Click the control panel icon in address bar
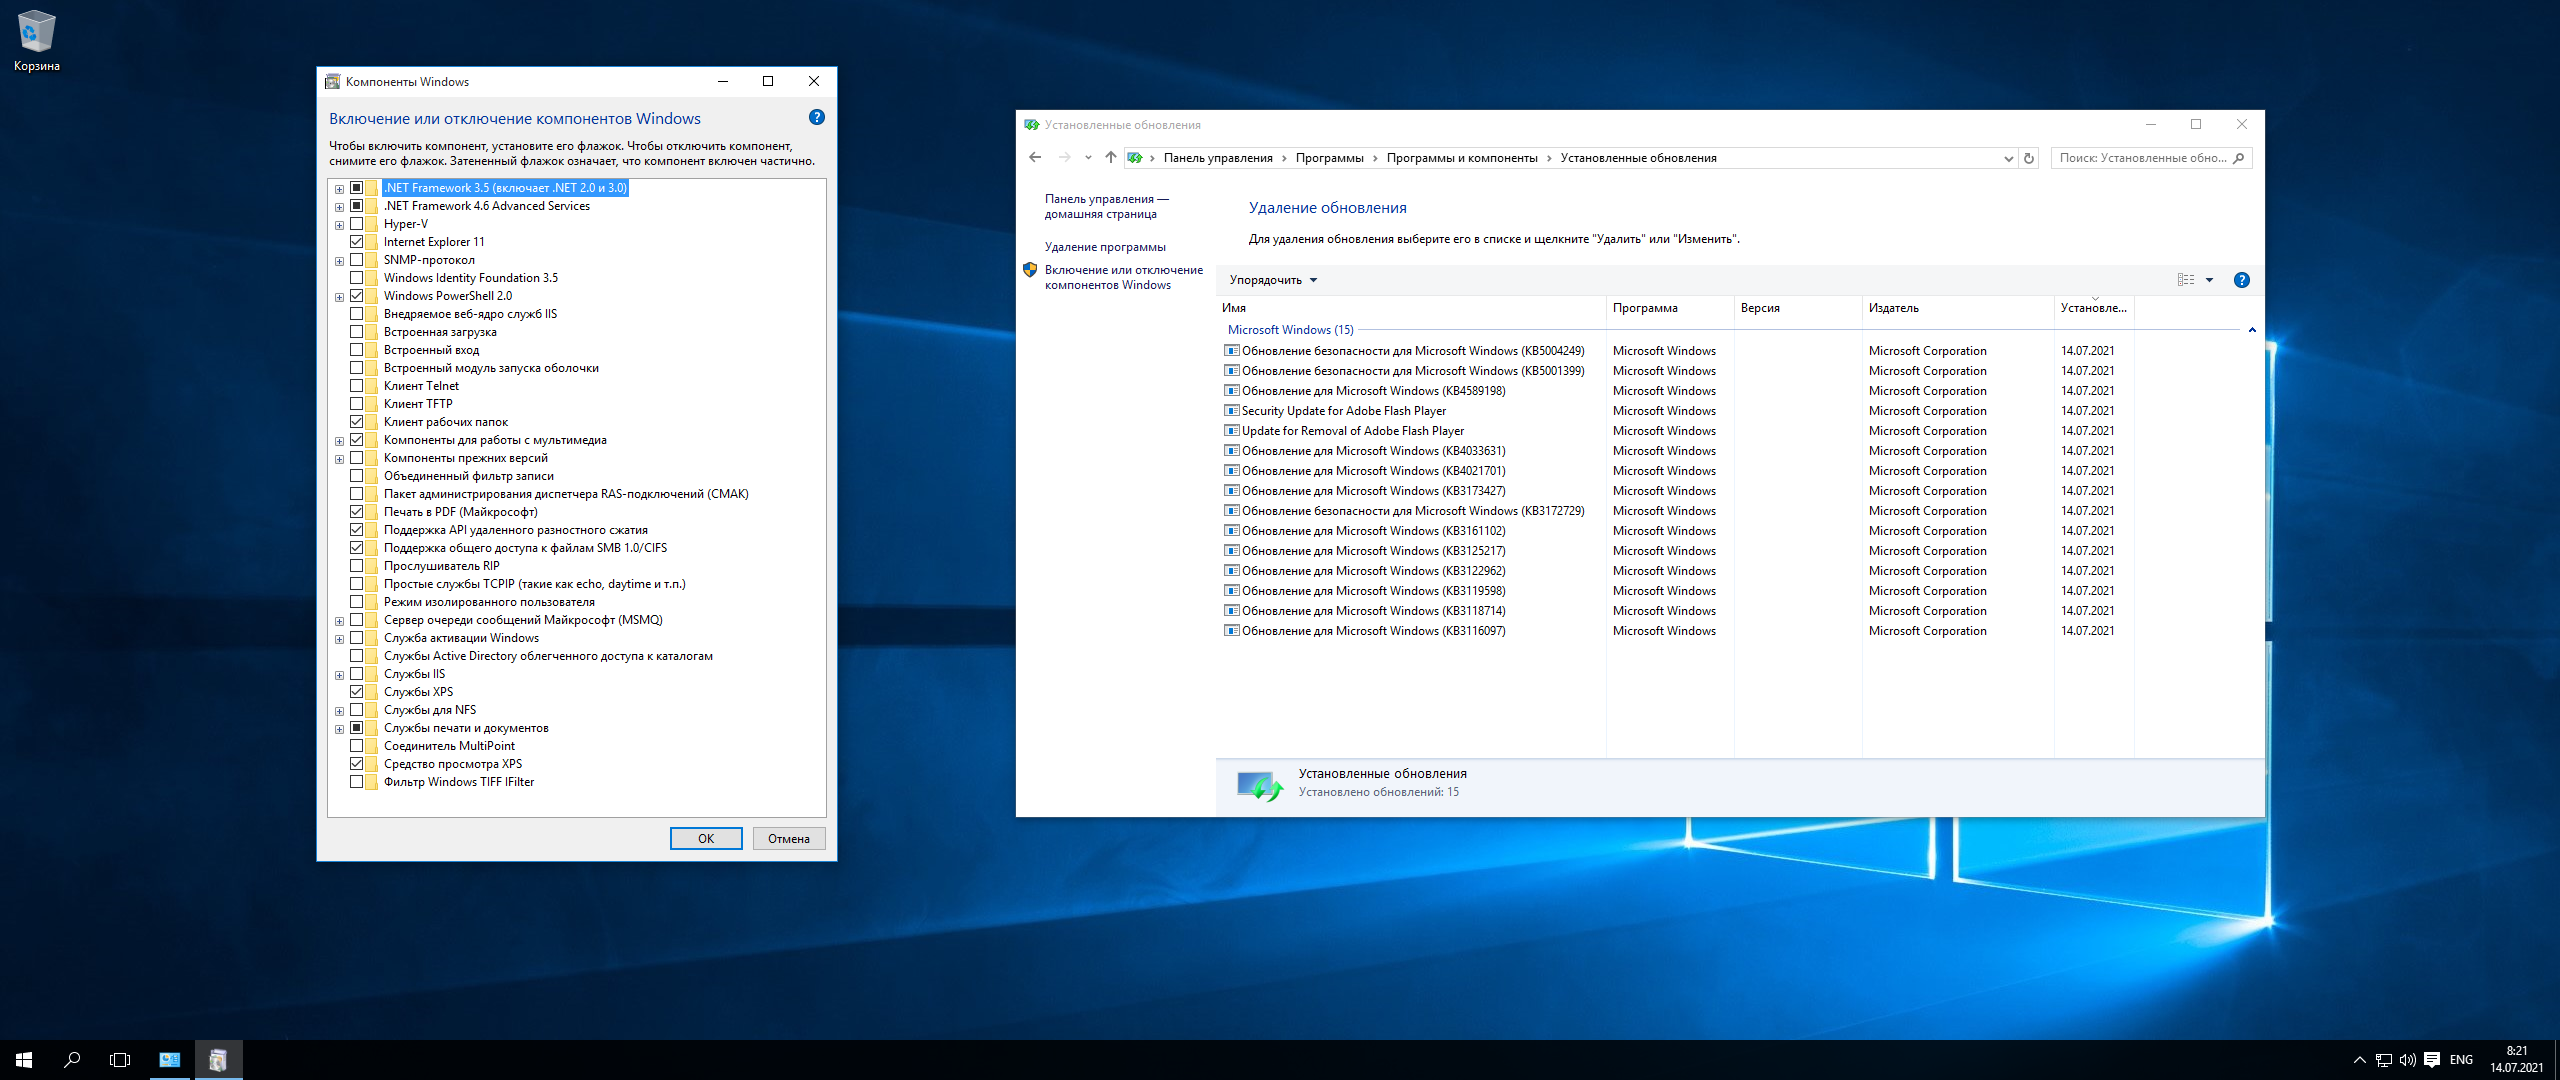This screenshot has width=2560, height=1080. point(1134,158)
